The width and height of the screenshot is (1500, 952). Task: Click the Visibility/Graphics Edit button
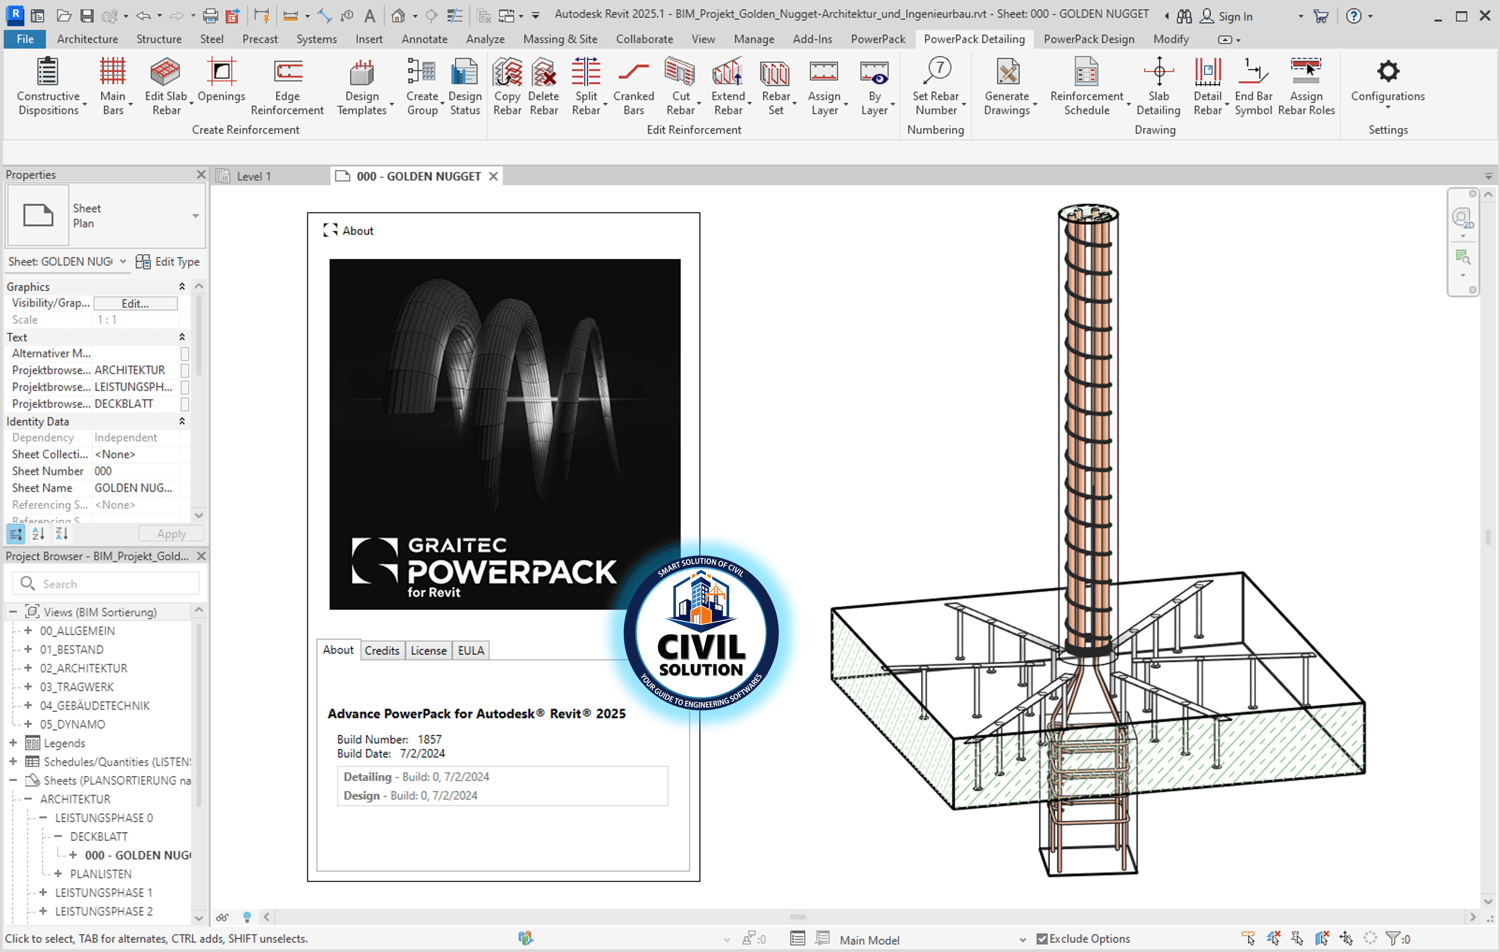135,304
